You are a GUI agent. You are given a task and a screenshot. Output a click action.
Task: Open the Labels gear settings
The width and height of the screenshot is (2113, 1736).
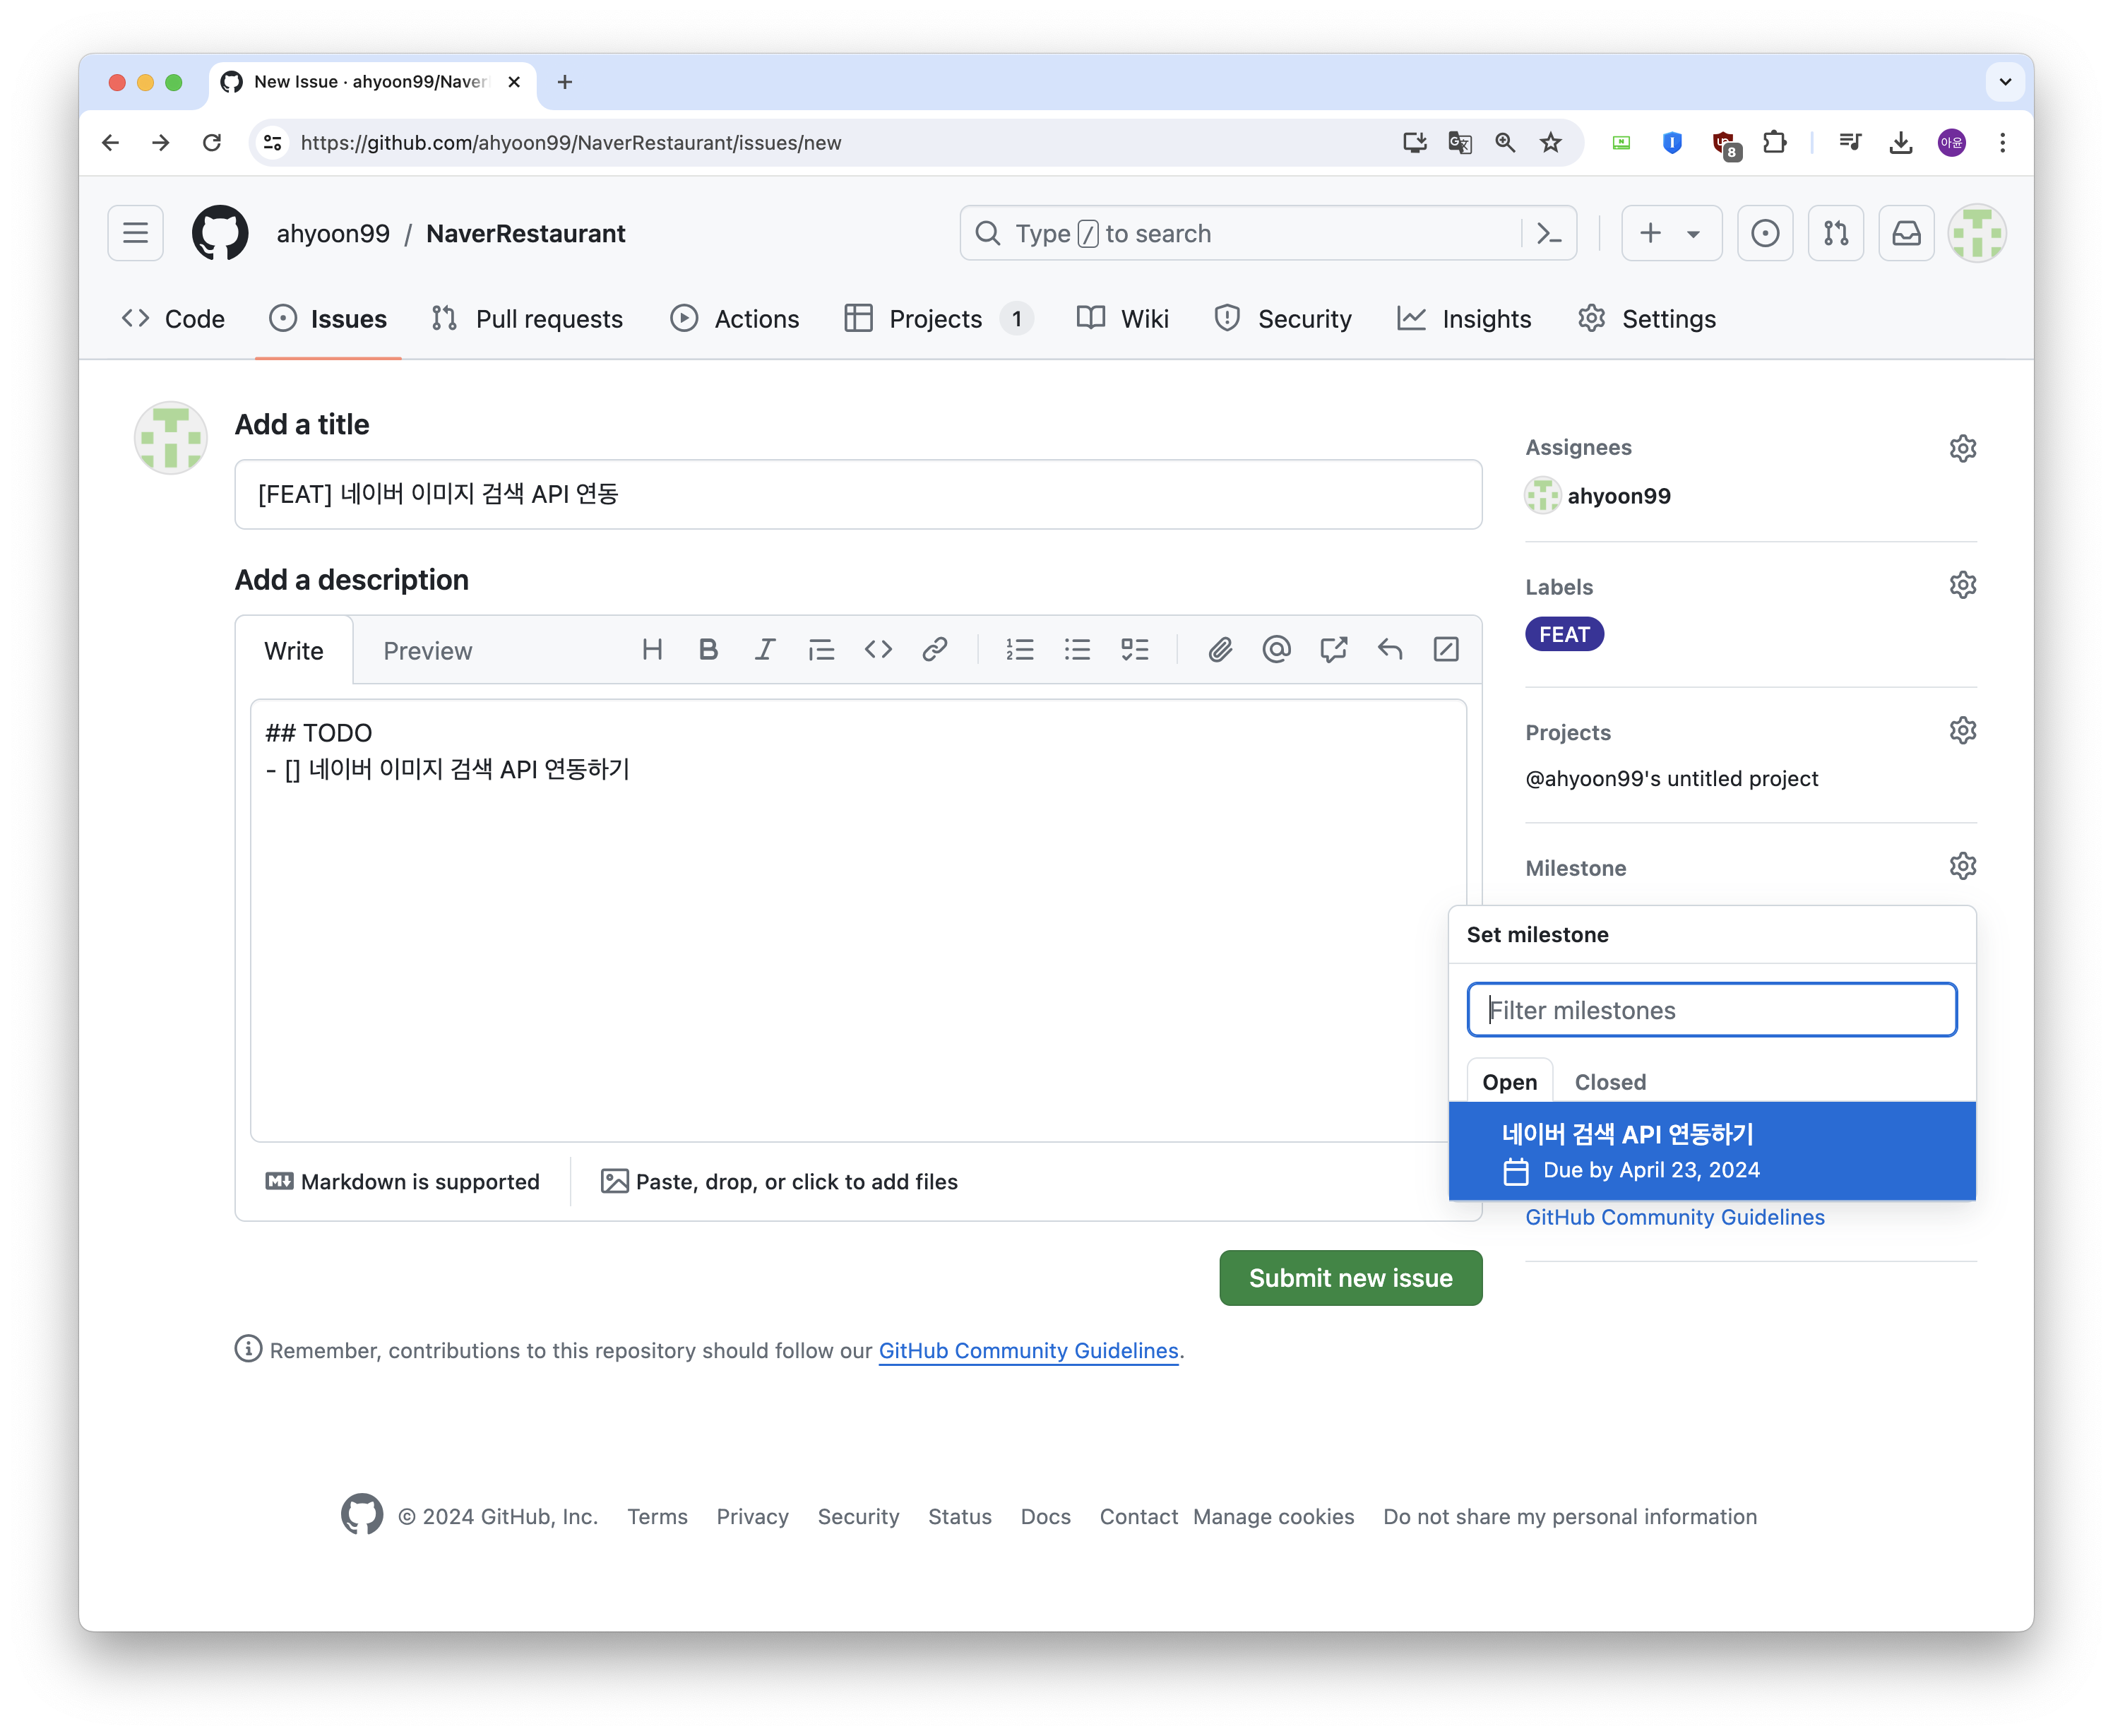pyautogui.click(x=1962, y=585)
